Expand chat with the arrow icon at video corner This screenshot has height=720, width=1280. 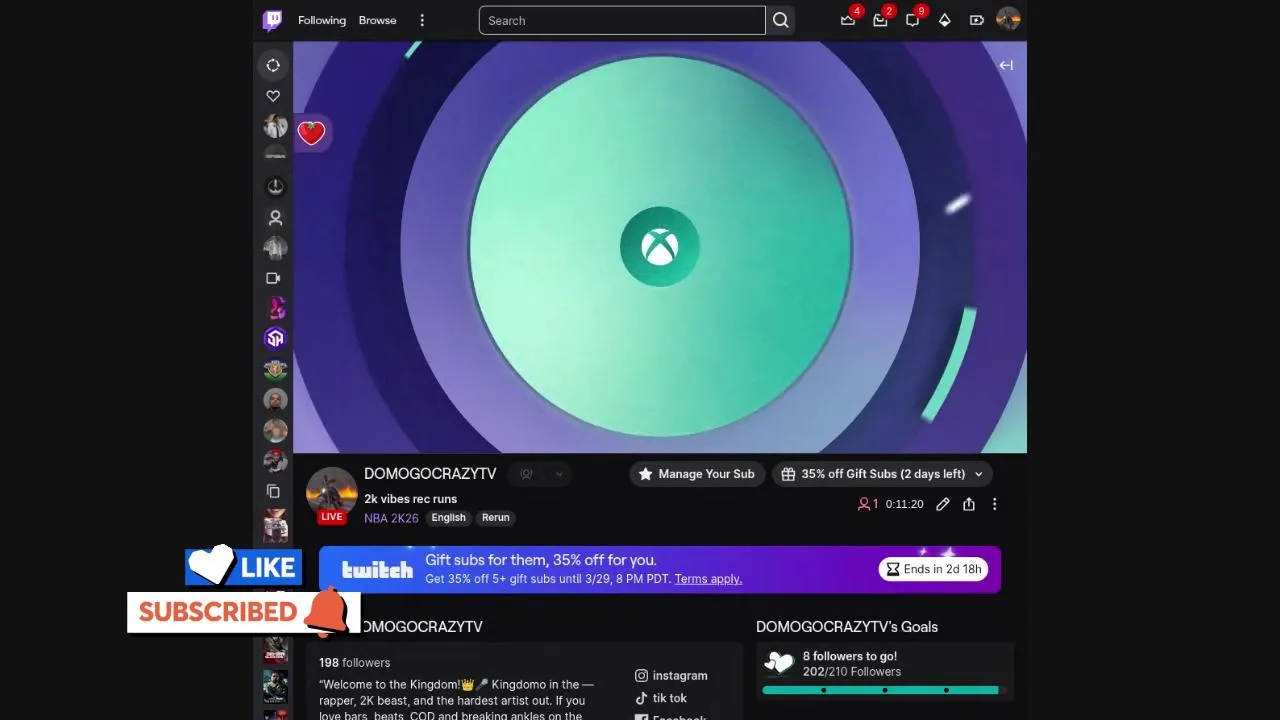point(1006,65)
